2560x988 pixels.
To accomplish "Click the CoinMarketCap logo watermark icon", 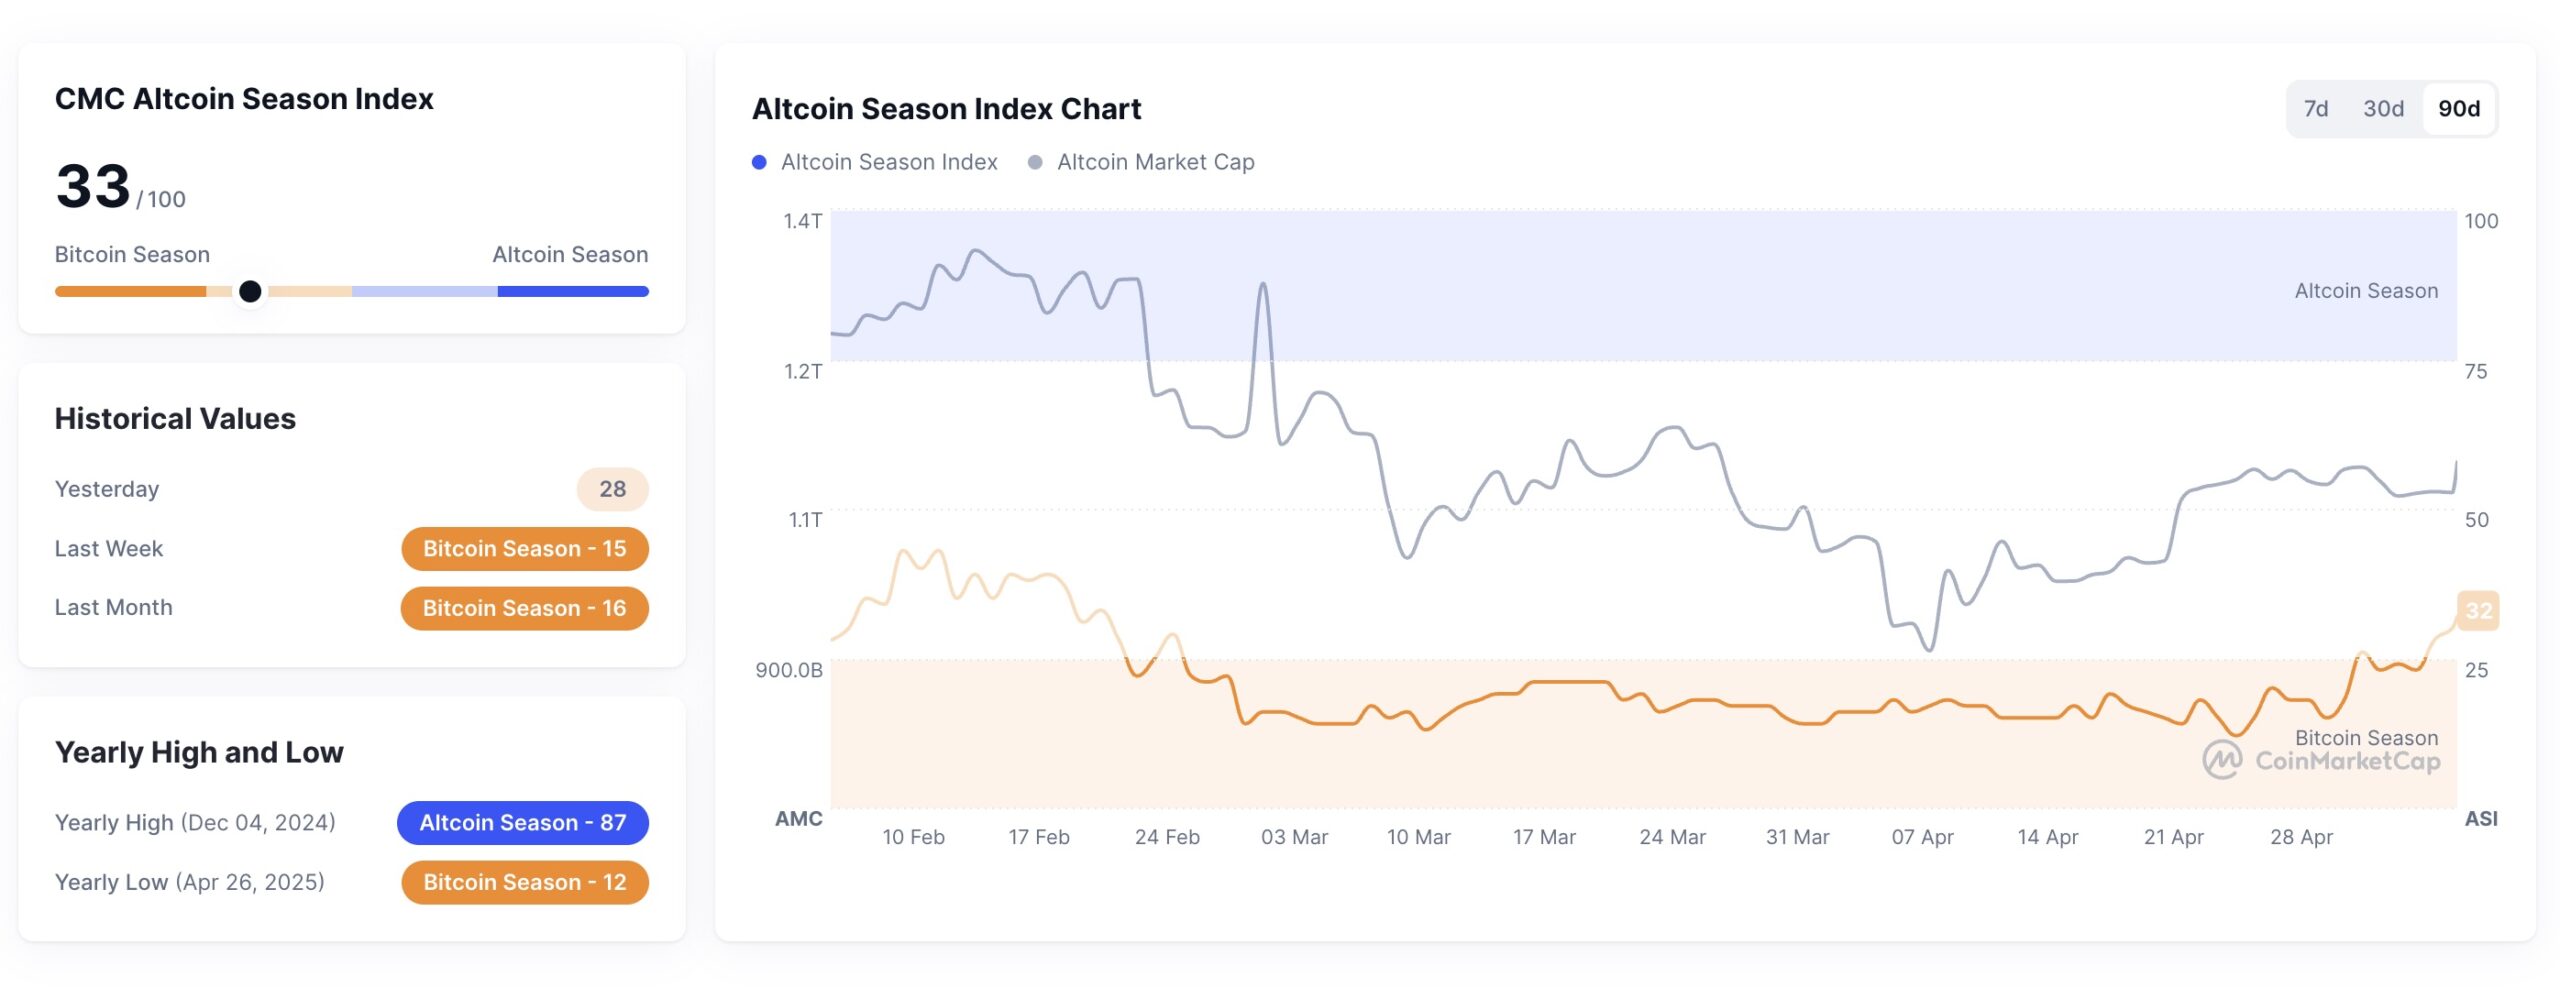I will click(2221, 760).
